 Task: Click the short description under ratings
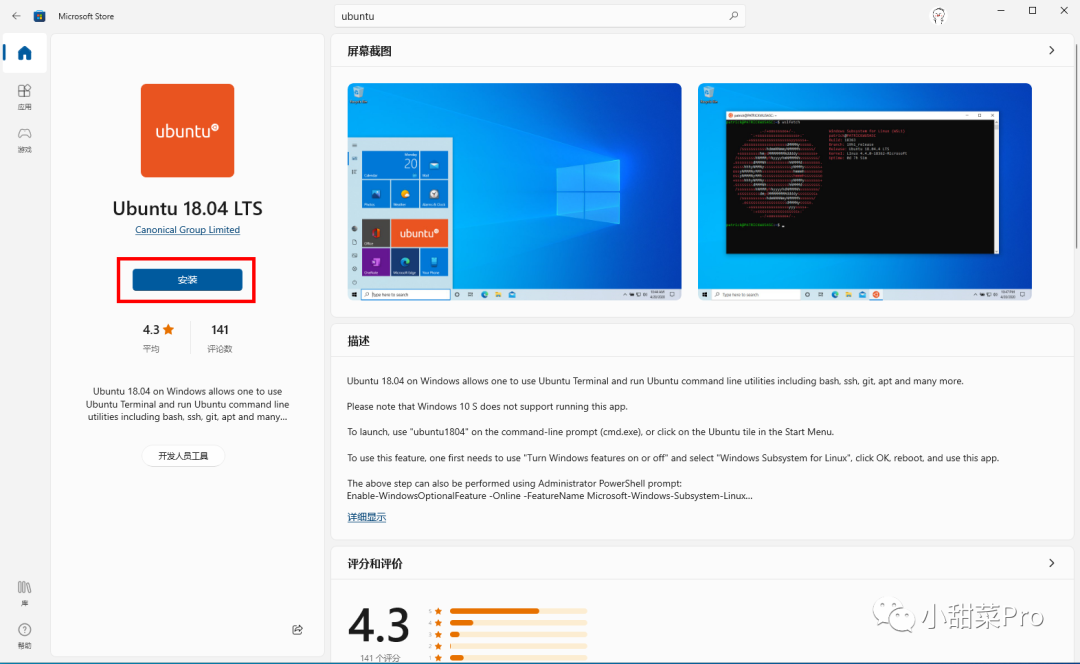pyautogui.click(x=187, y=404)
